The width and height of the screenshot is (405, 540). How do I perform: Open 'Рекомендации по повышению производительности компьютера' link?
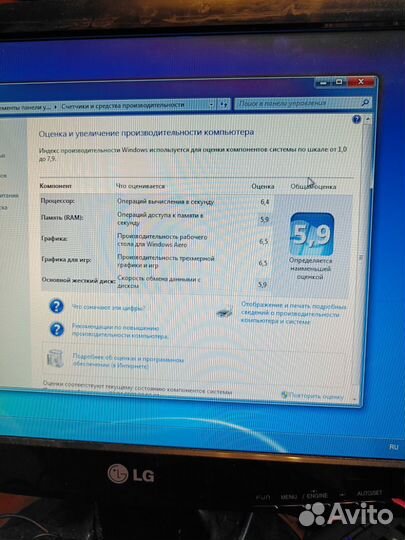tap(120, 331)
